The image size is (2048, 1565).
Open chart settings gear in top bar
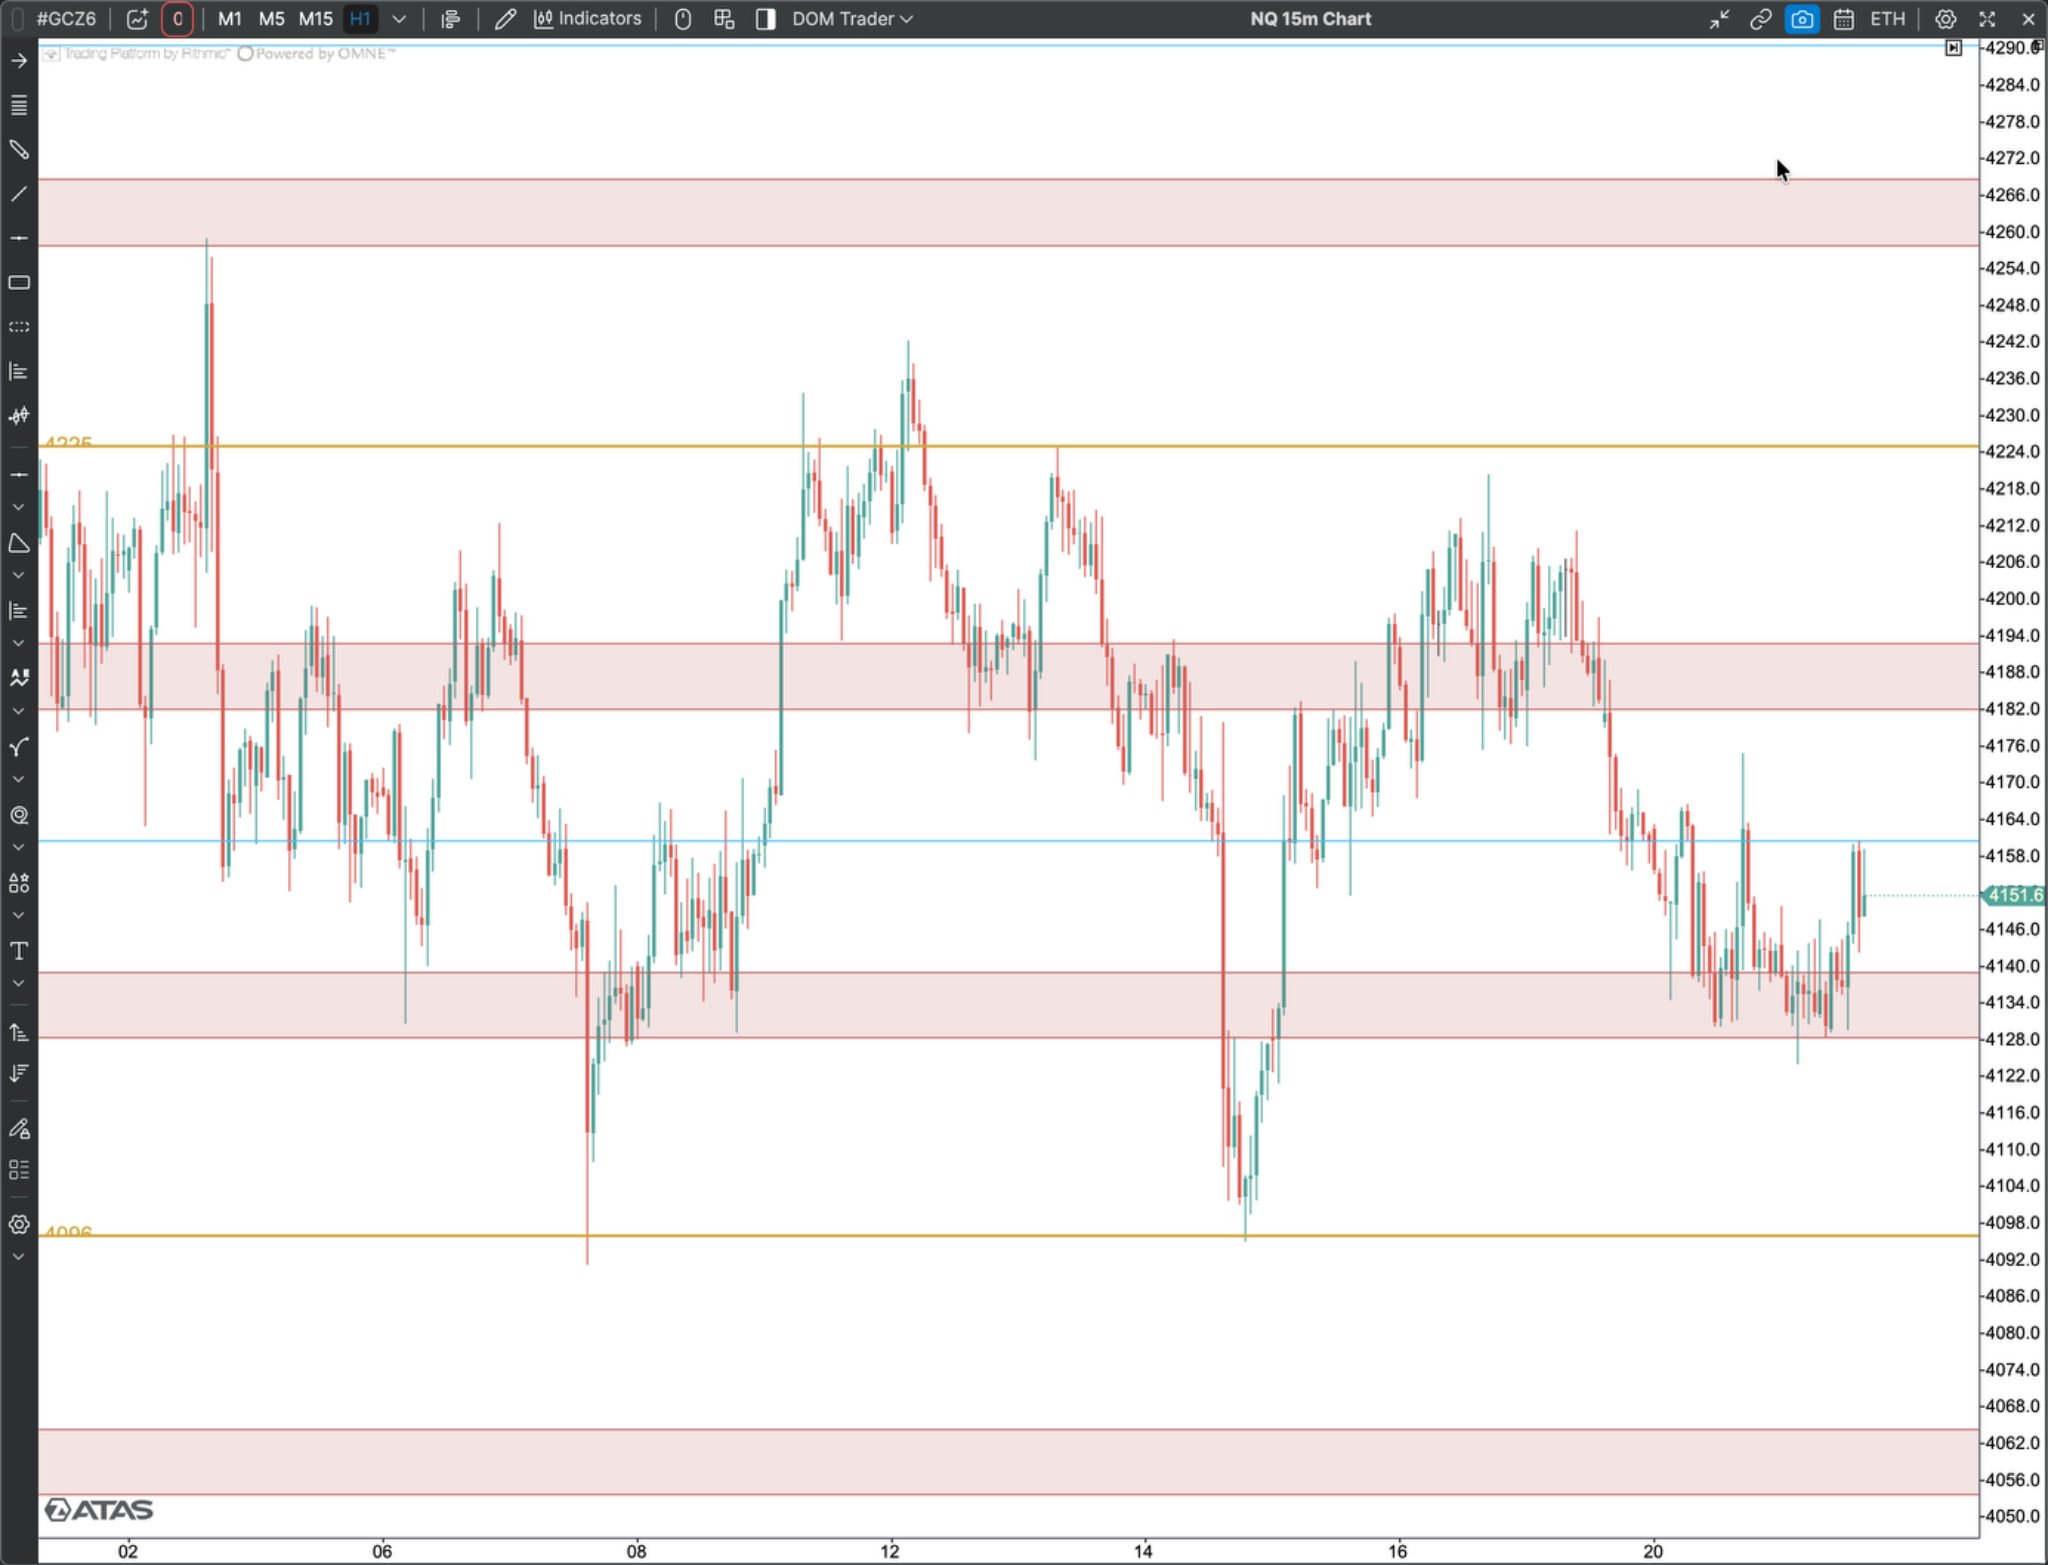point(1945,19)
